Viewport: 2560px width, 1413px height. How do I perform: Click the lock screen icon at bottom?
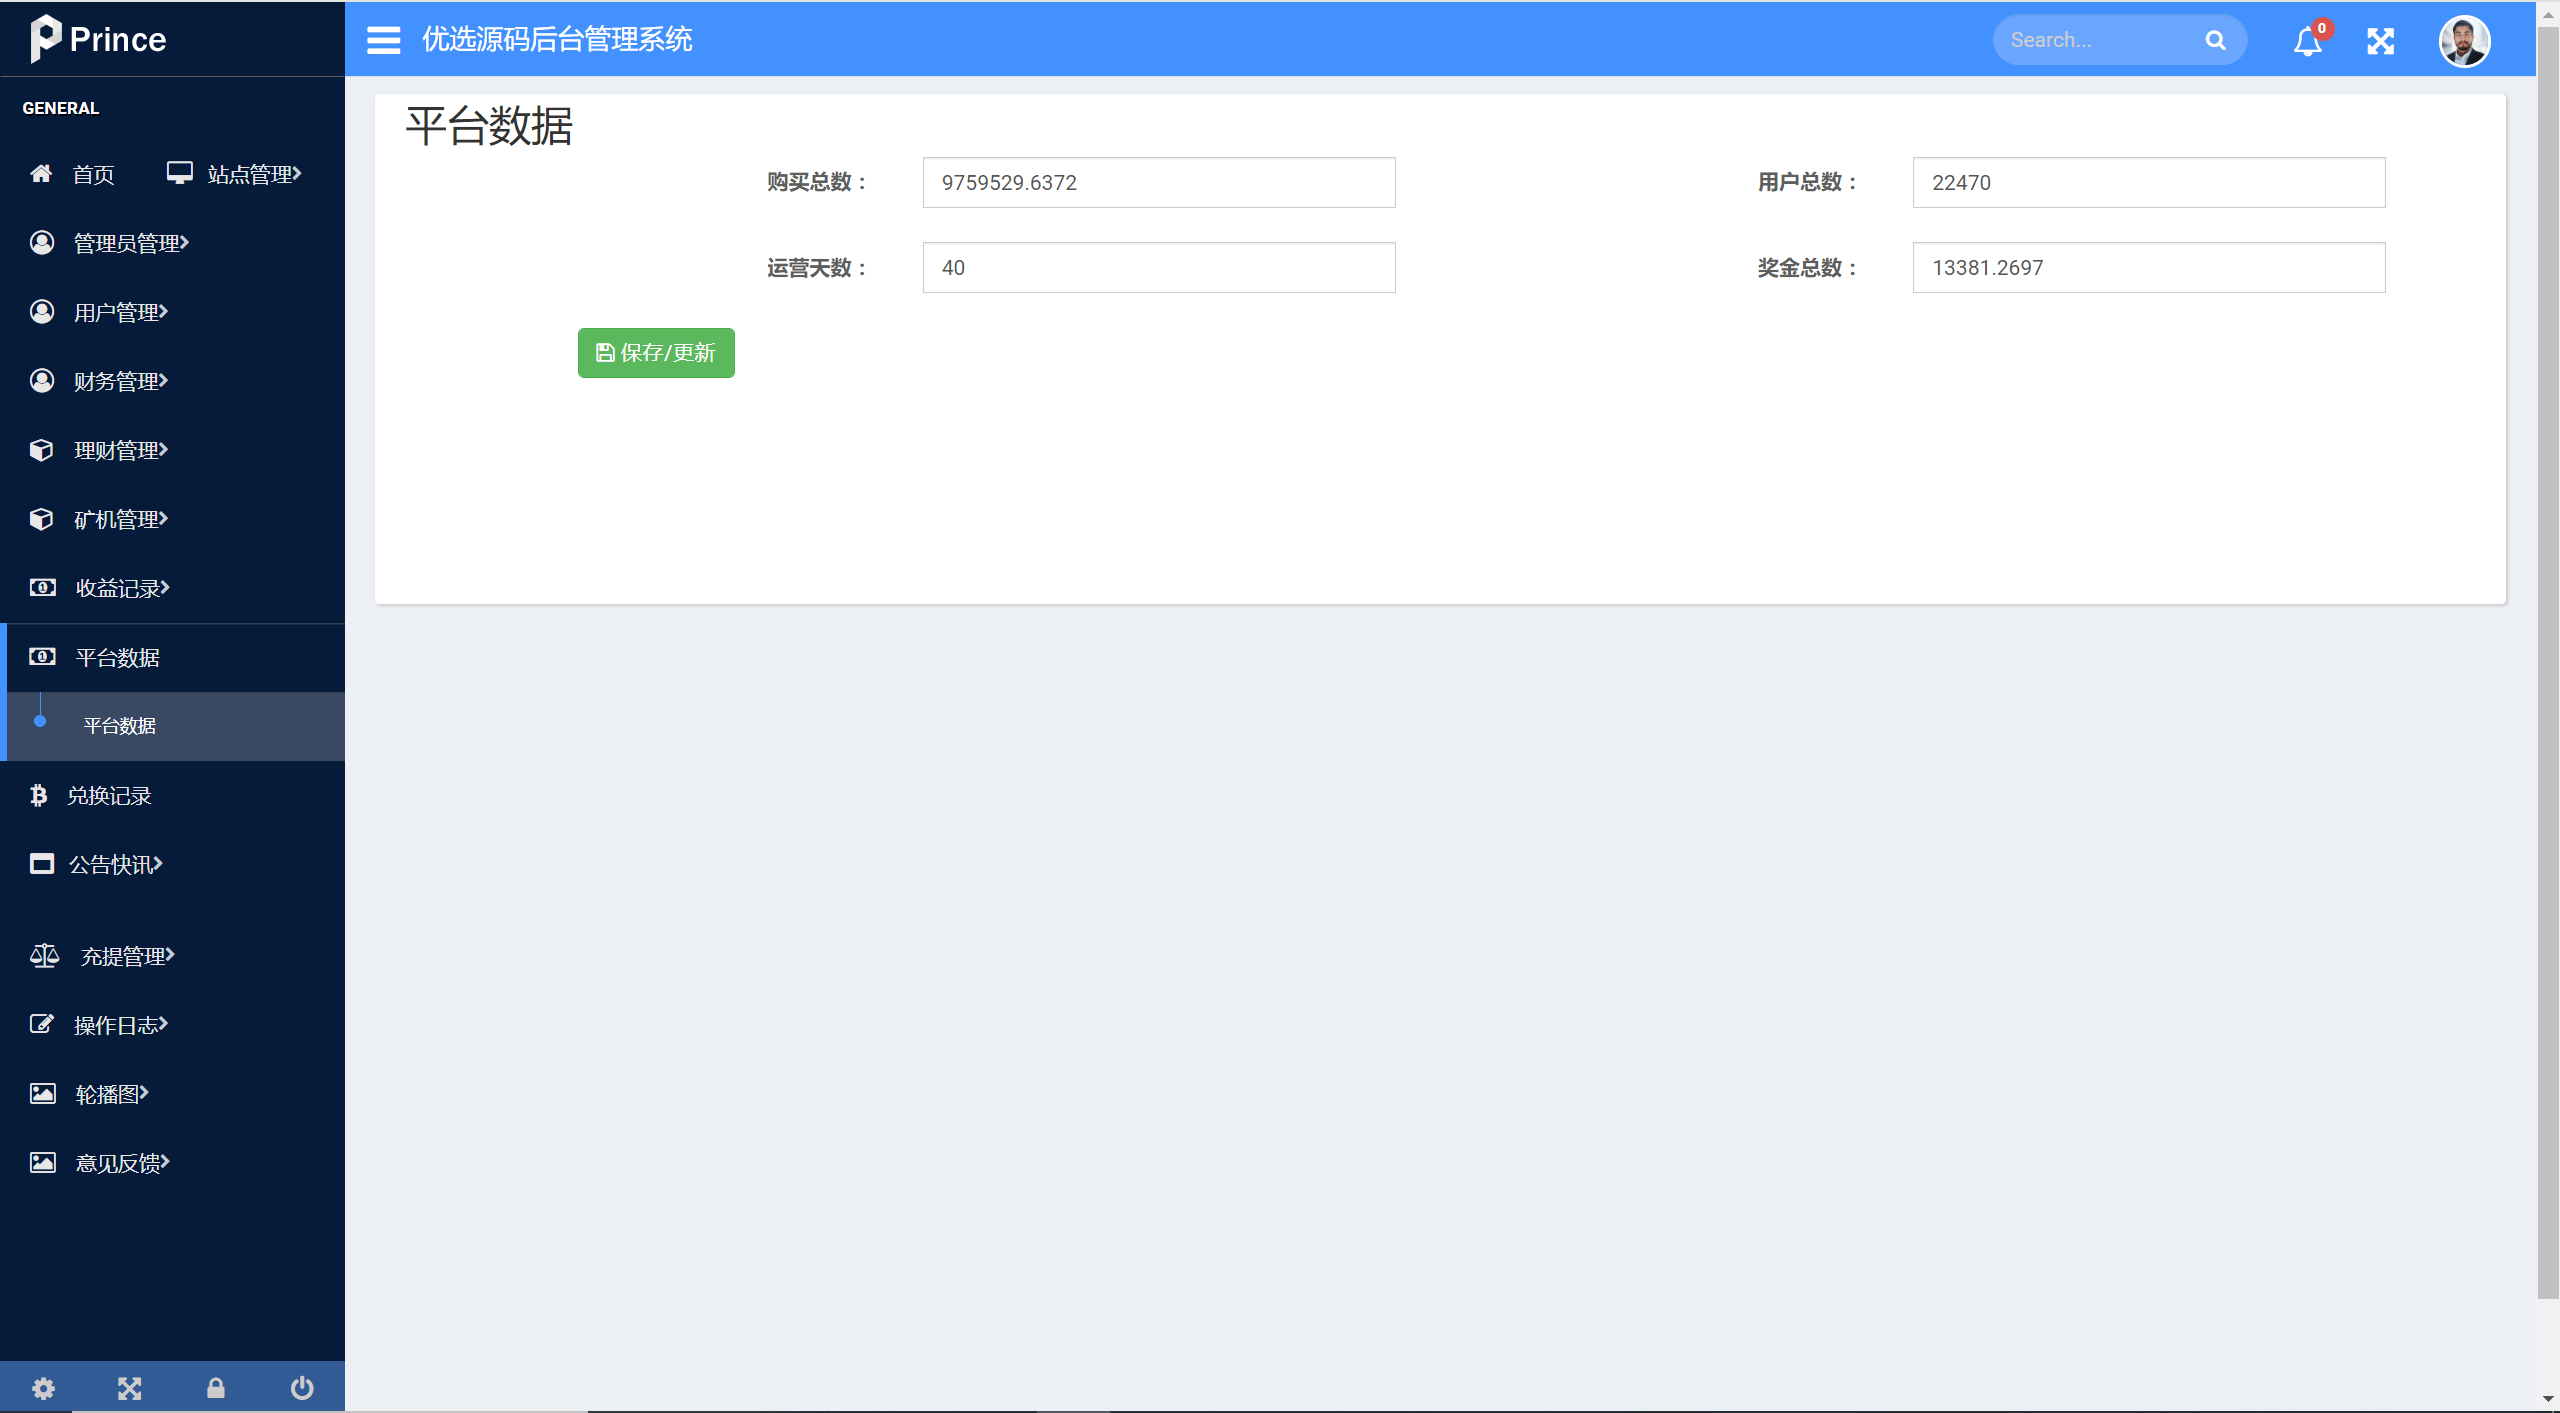pyautogui.click(x=215, y=1388)
